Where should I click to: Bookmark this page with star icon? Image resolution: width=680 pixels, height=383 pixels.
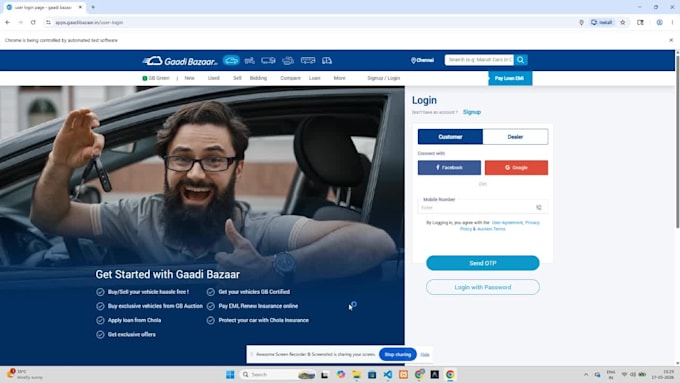623,22
